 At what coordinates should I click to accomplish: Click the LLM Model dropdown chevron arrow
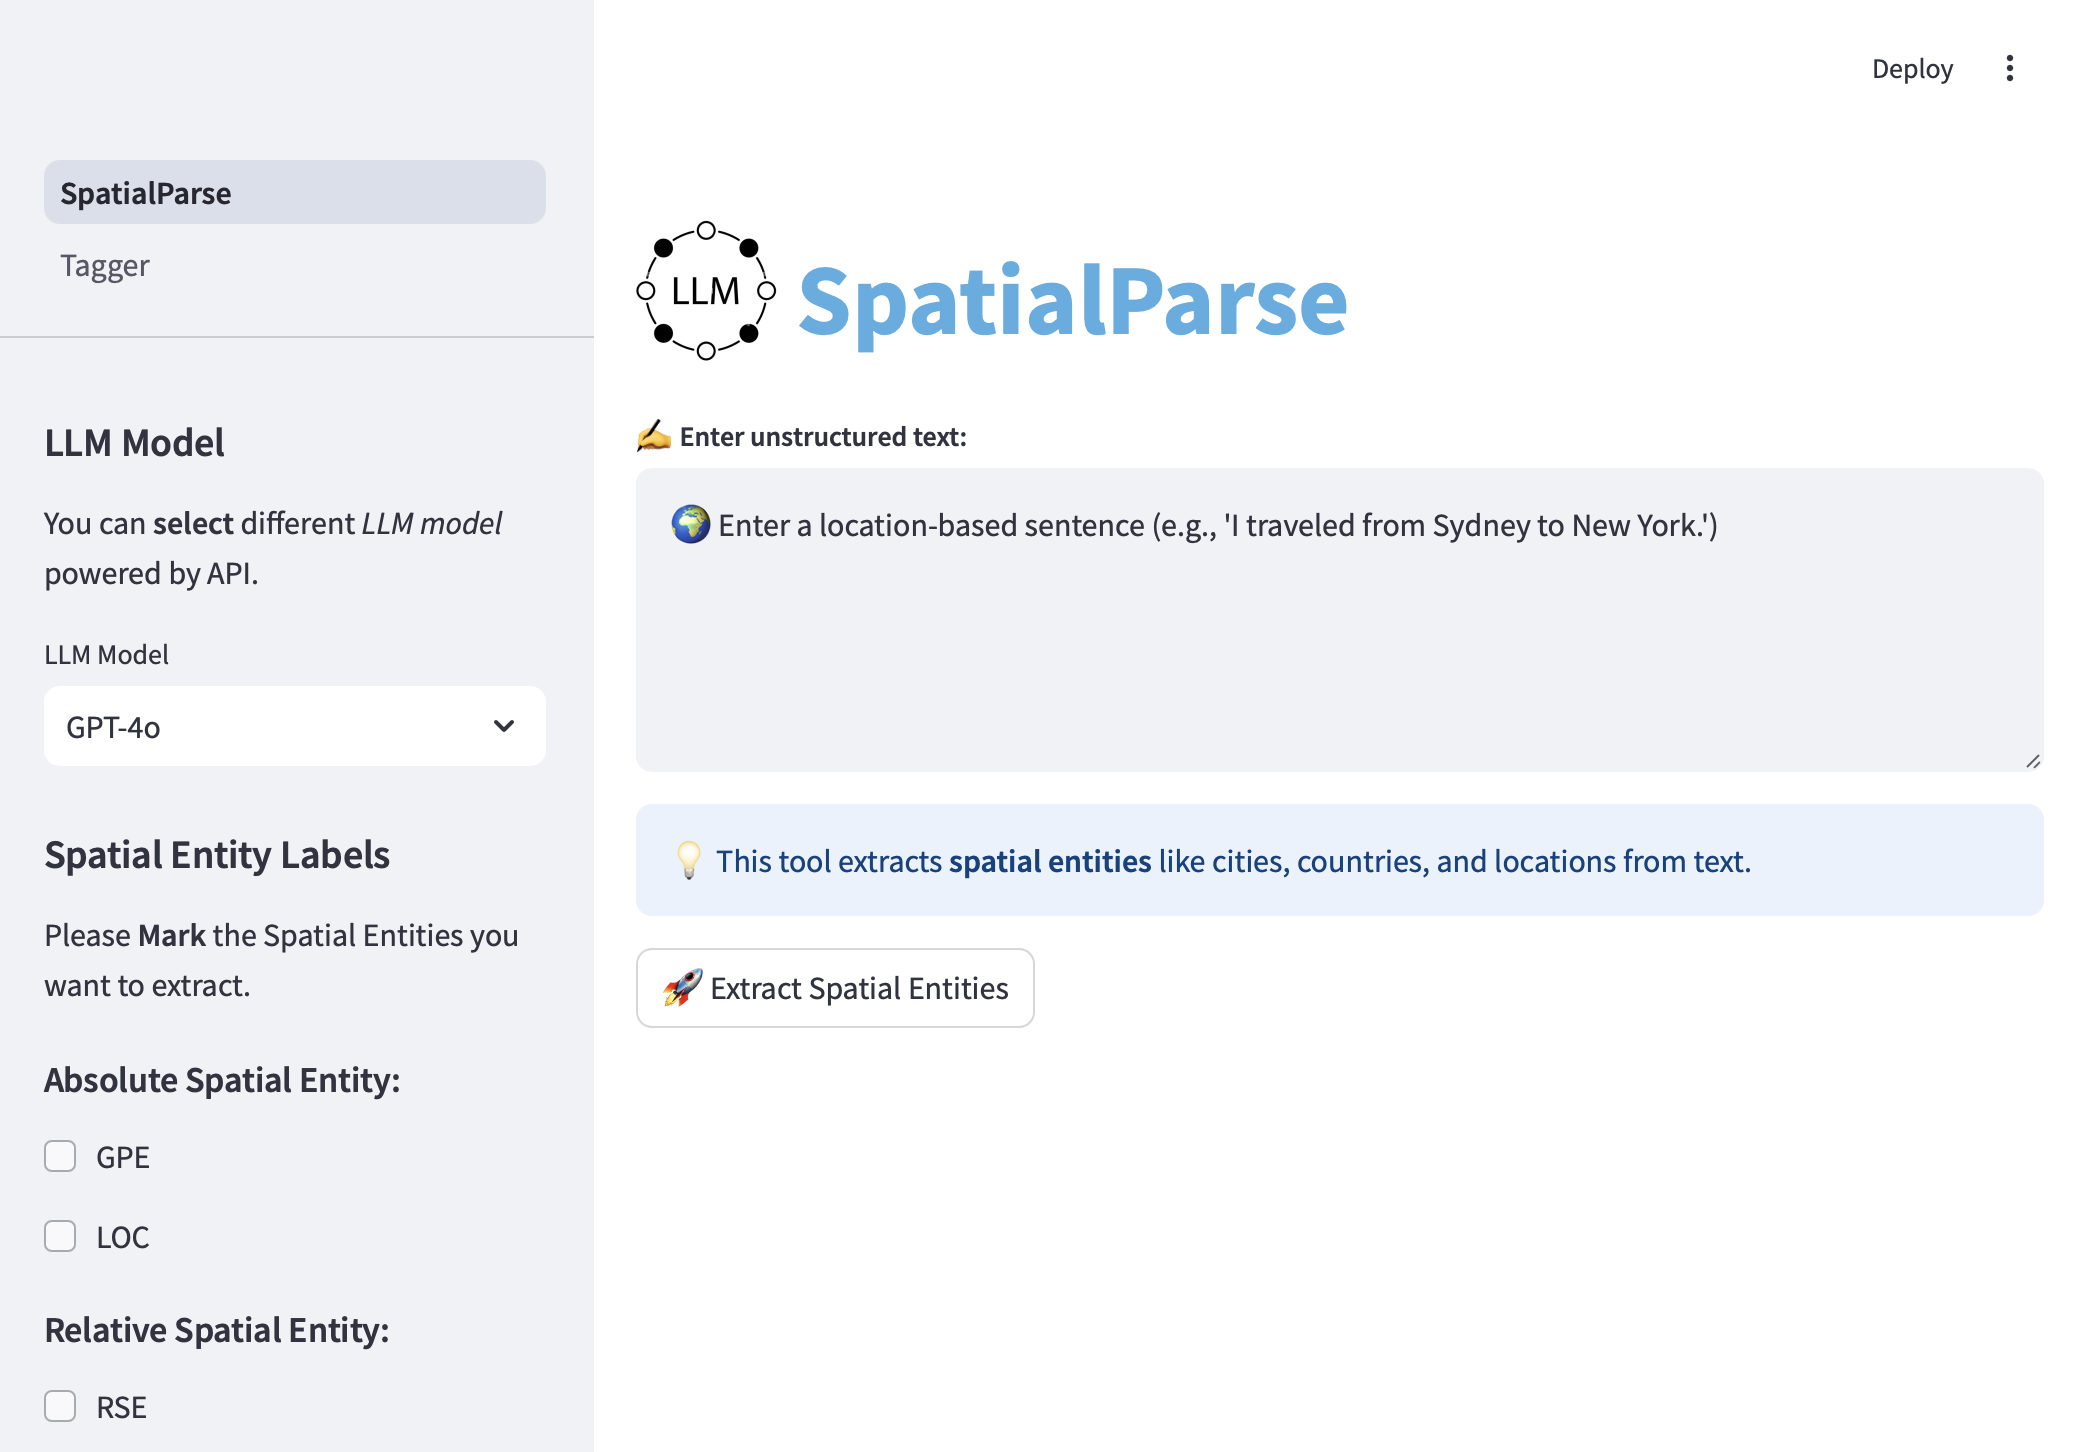(x=504, y=726)
